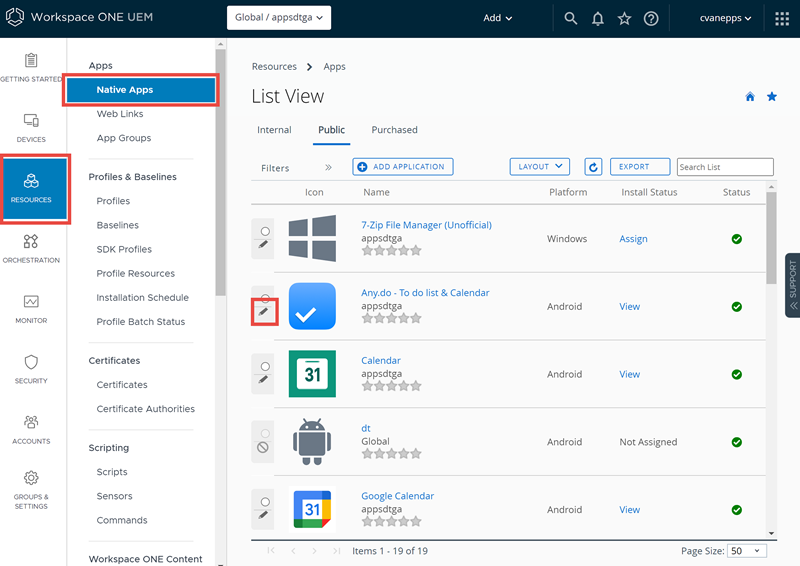Click the blue bookmark star beside List View

(x=771, y=96)
